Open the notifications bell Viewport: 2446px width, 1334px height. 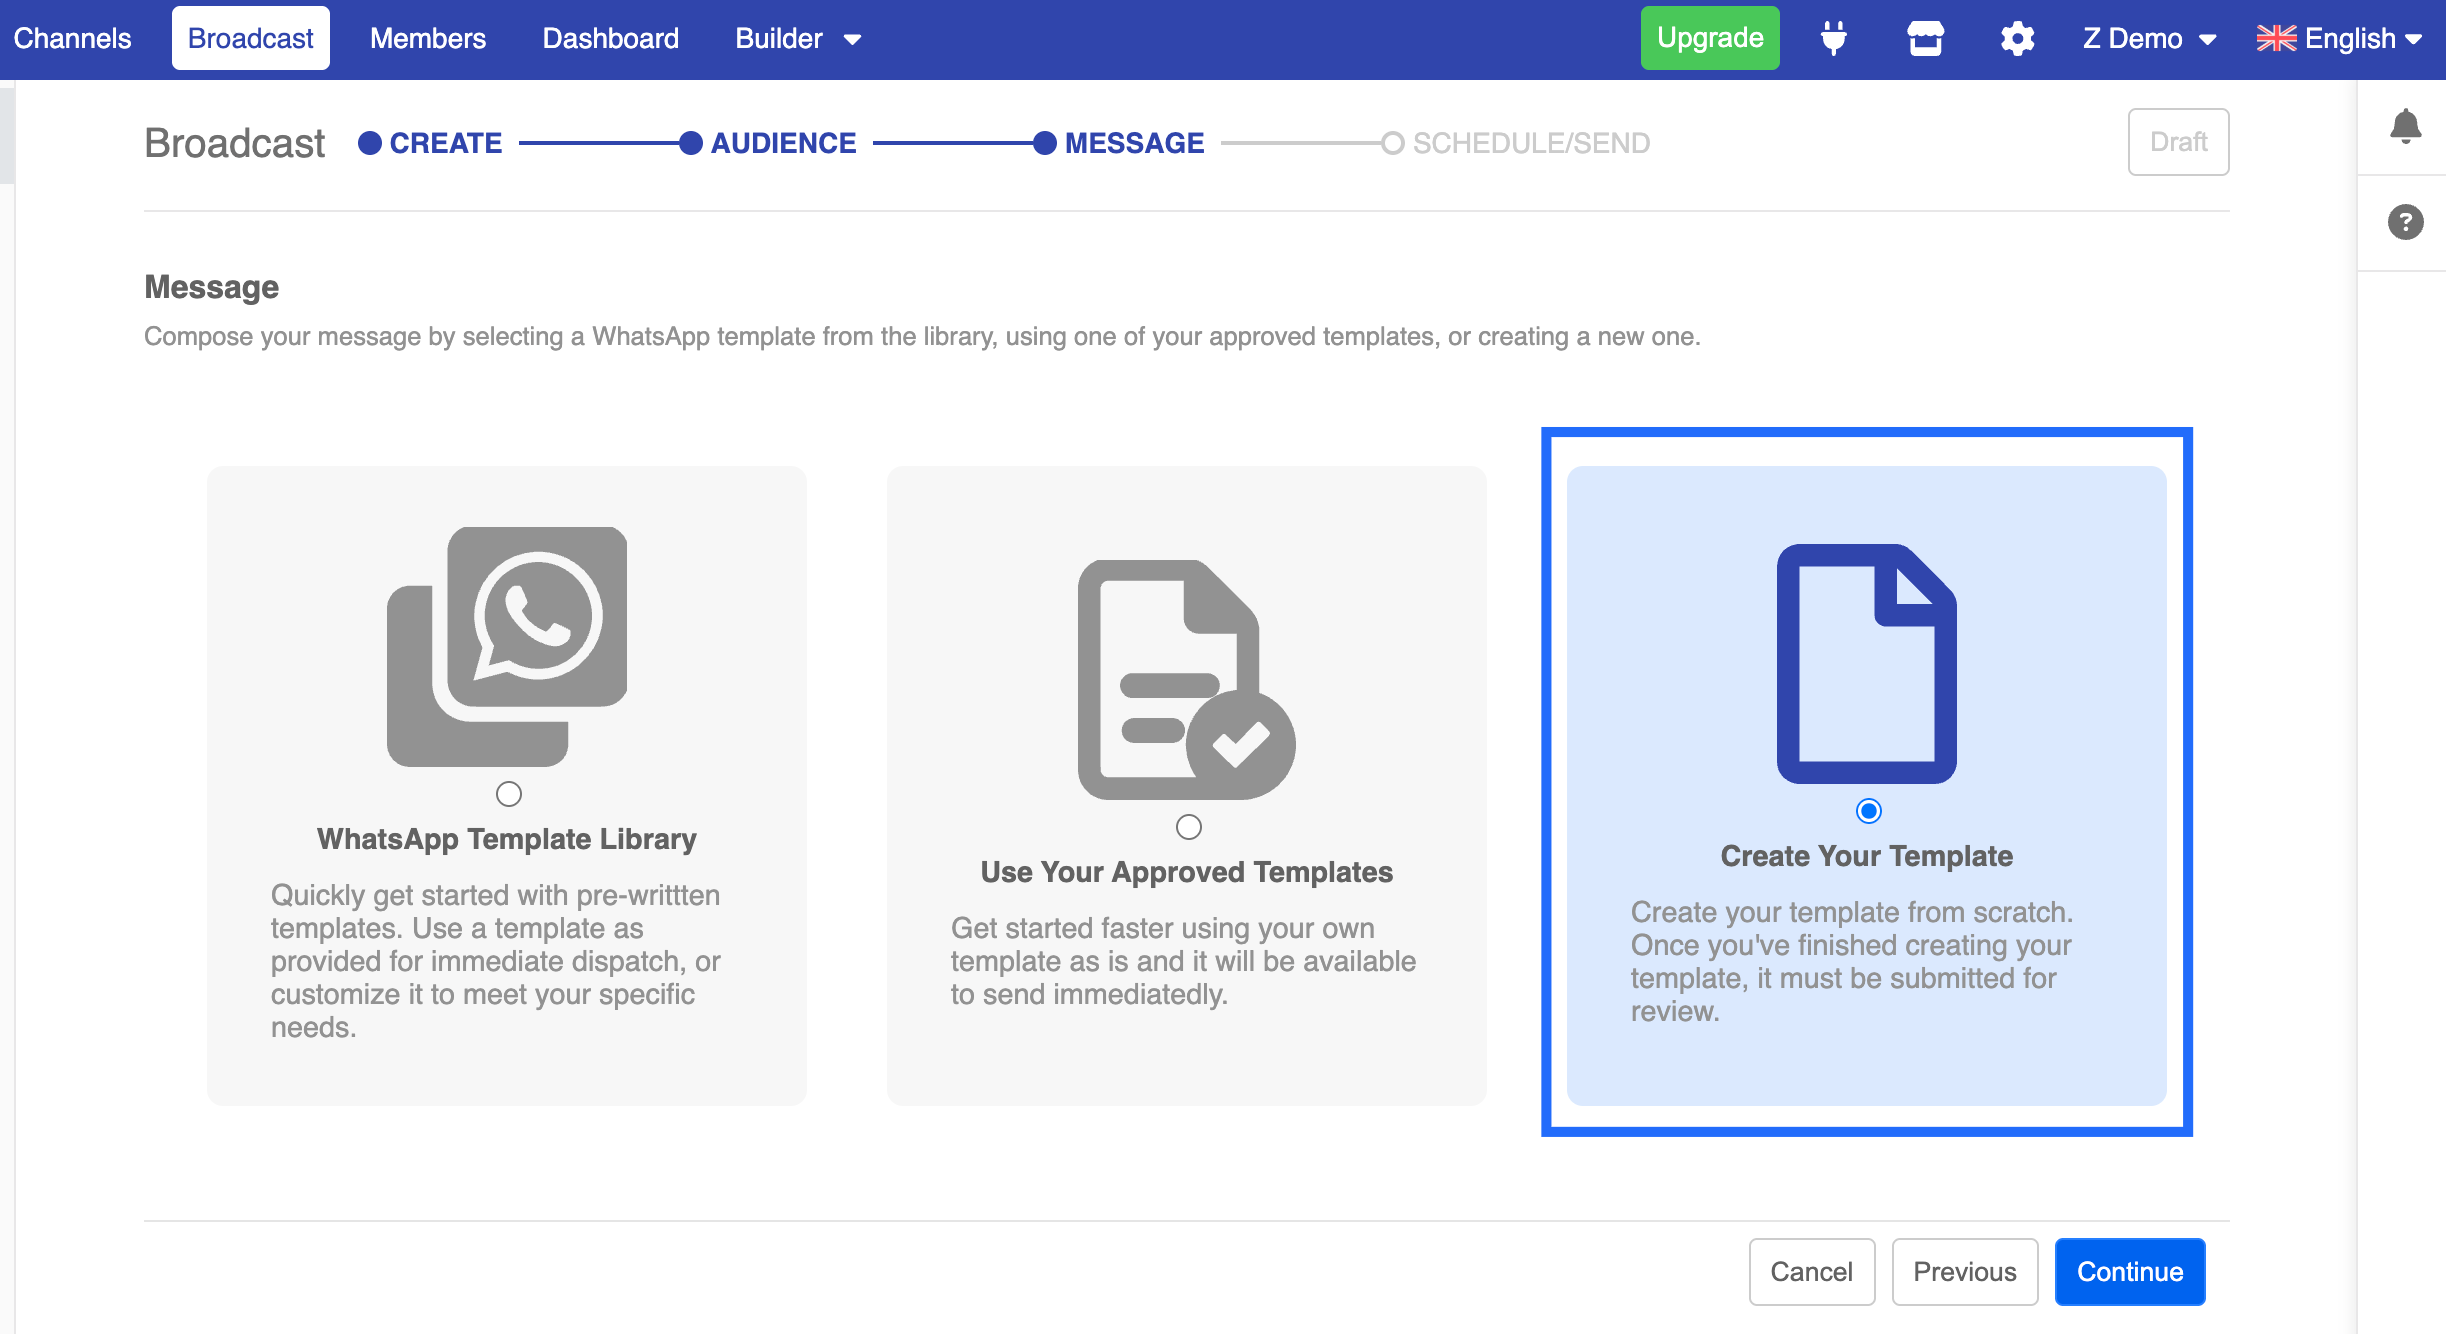tap(2405, 127)
